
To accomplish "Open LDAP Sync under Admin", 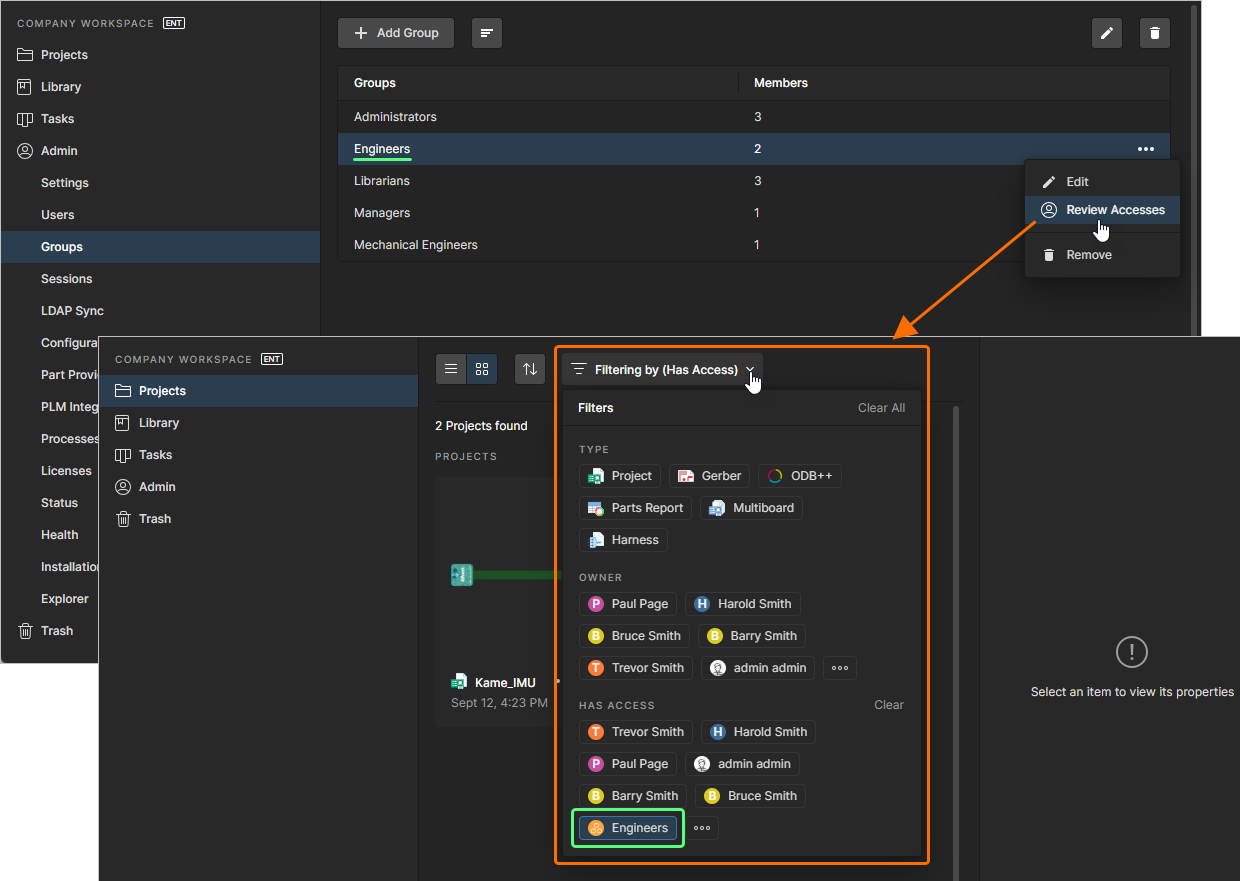I will (160, 311).
